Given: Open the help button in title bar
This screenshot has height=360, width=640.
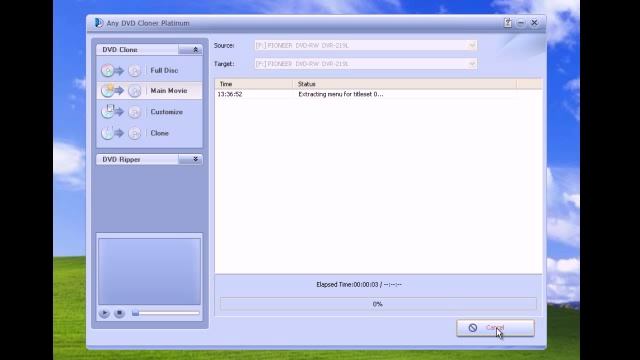Looking at the screenshot, I should [x=507, y=23].
